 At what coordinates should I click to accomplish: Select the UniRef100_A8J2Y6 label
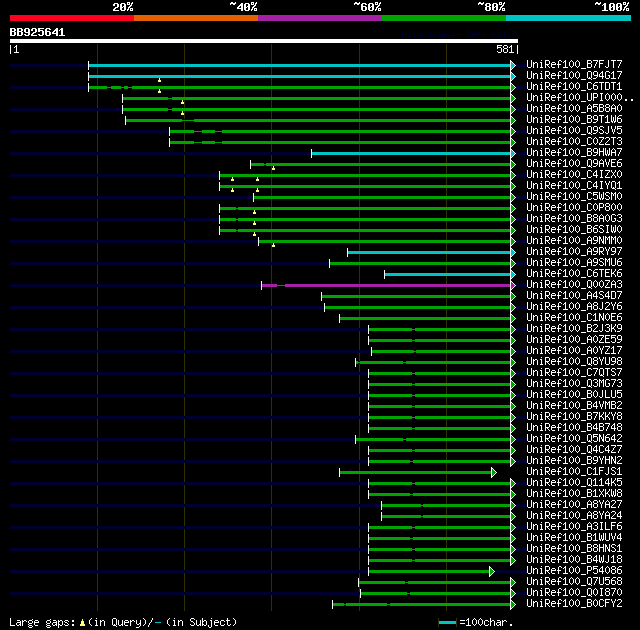pyautogui.click(x=574, y=307)
